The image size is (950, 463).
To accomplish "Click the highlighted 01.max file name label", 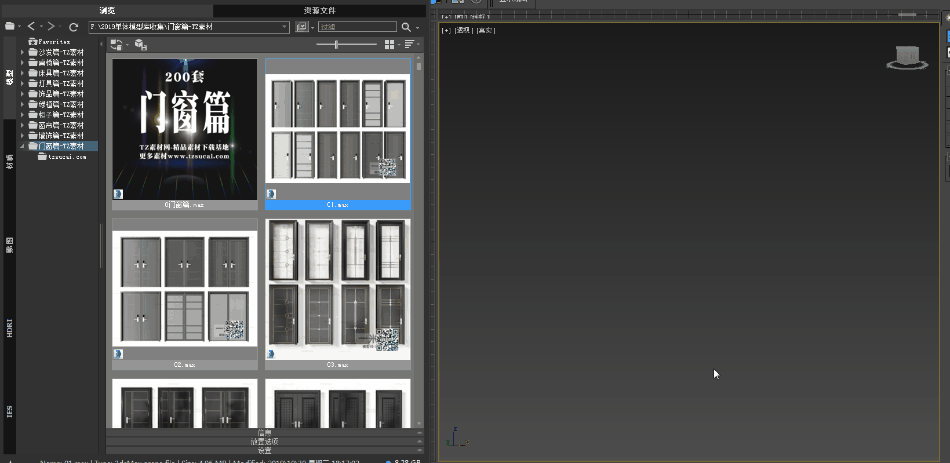I will [337, 205].
